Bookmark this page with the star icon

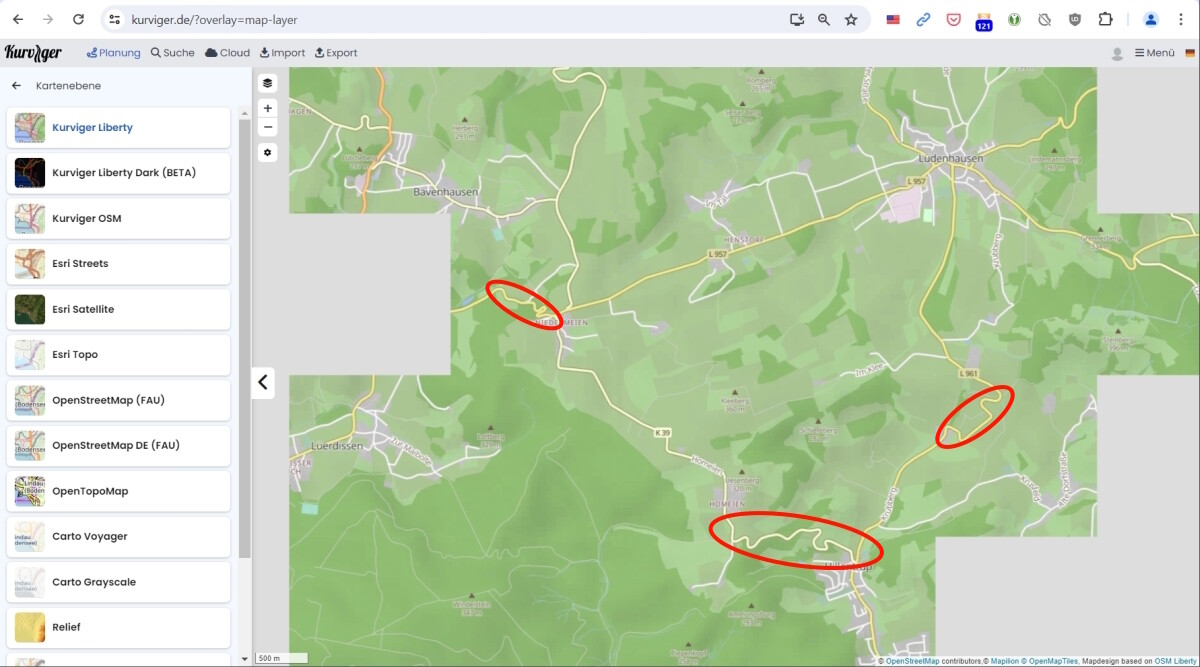click(851, 19)
